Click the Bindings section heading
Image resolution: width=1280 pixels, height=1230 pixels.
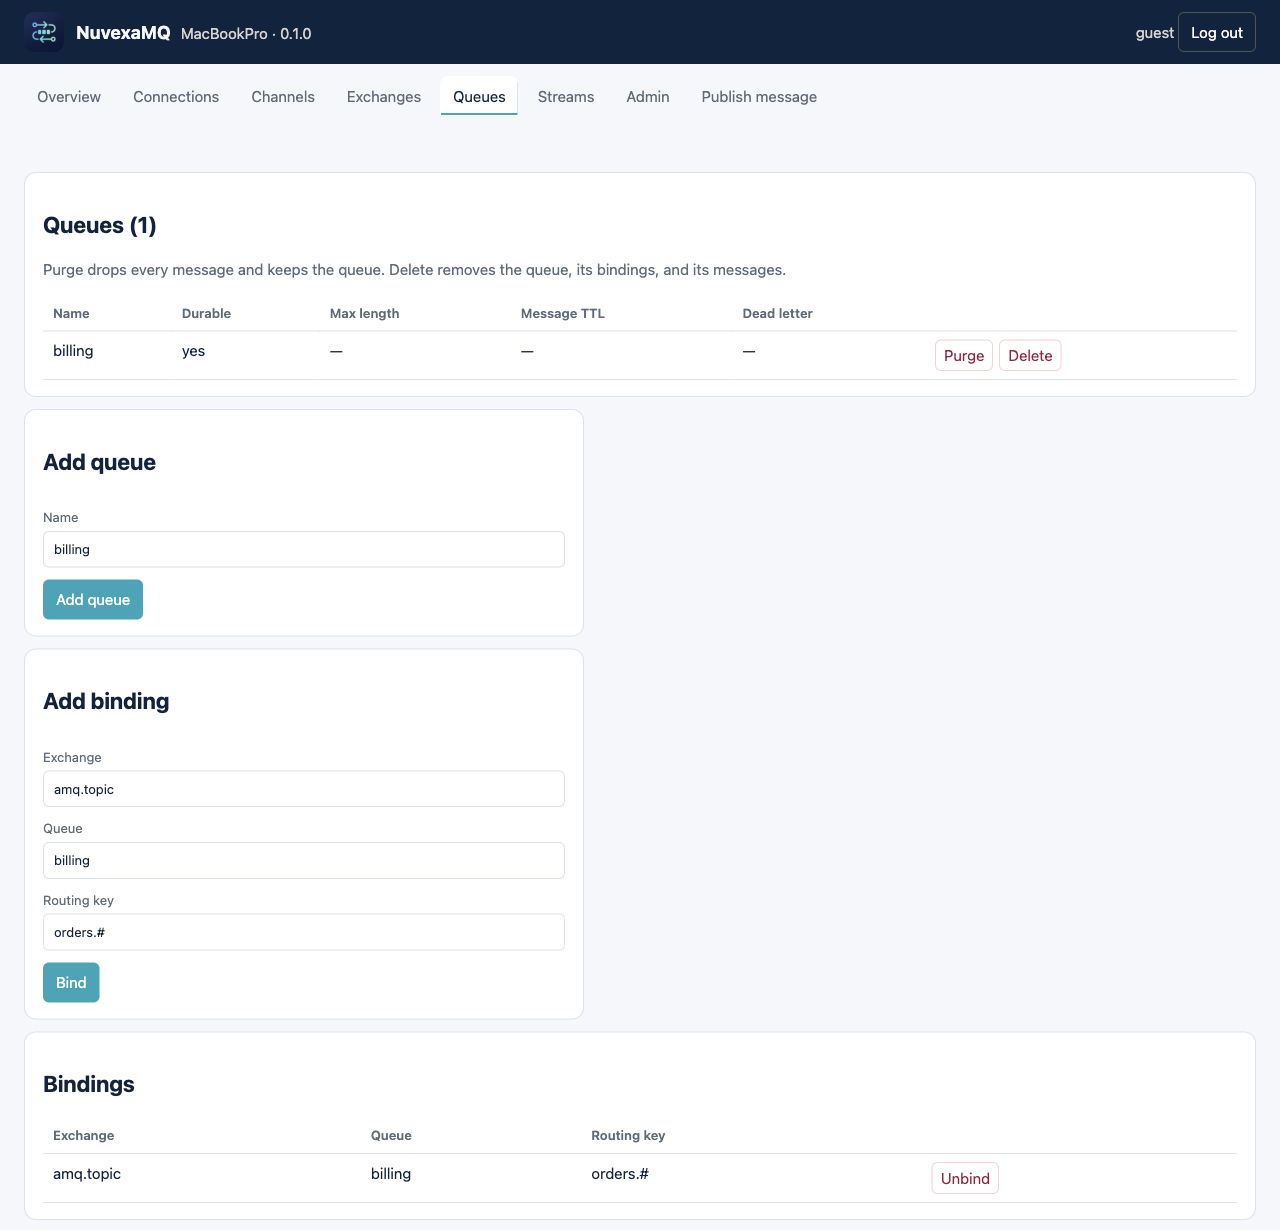pos(89,1085)
